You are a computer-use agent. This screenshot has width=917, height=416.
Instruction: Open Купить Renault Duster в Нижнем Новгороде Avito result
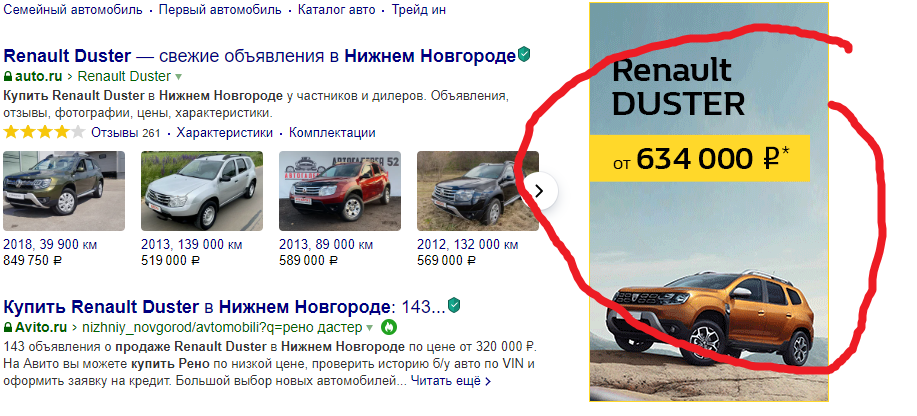point(225,307)
